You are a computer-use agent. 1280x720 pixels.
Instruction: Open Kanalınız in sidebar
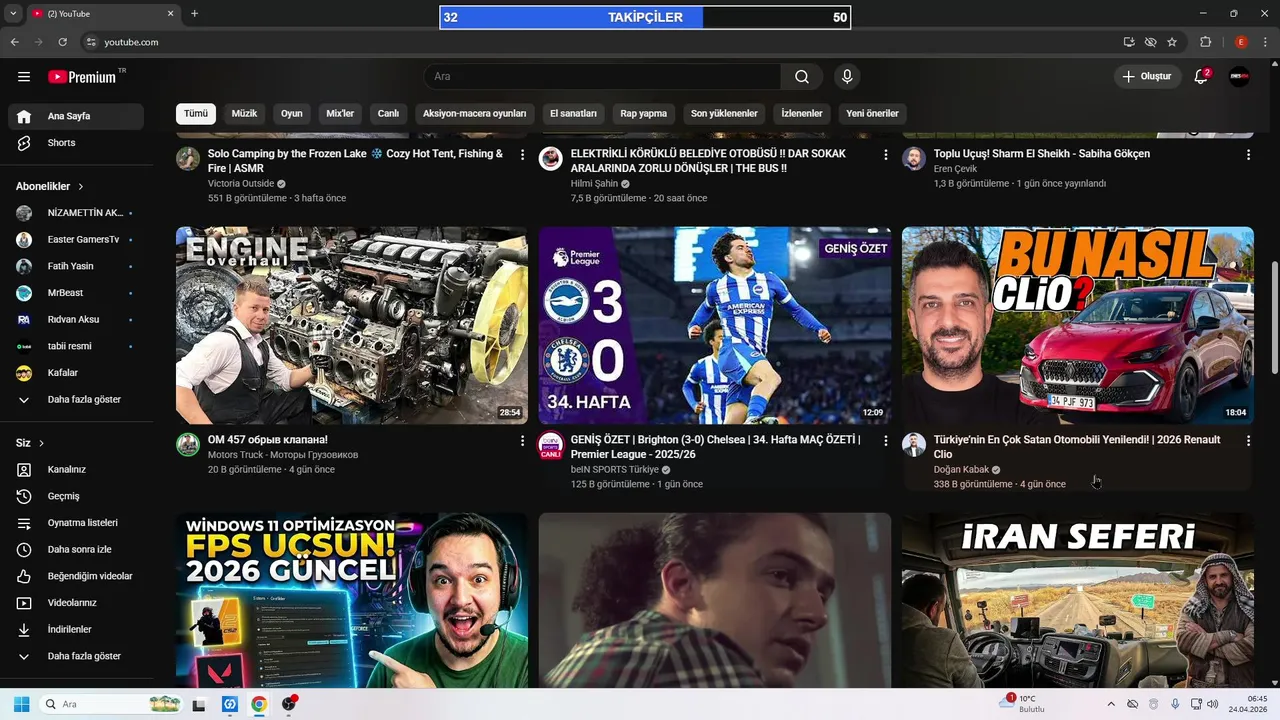[x=76, y=469]
